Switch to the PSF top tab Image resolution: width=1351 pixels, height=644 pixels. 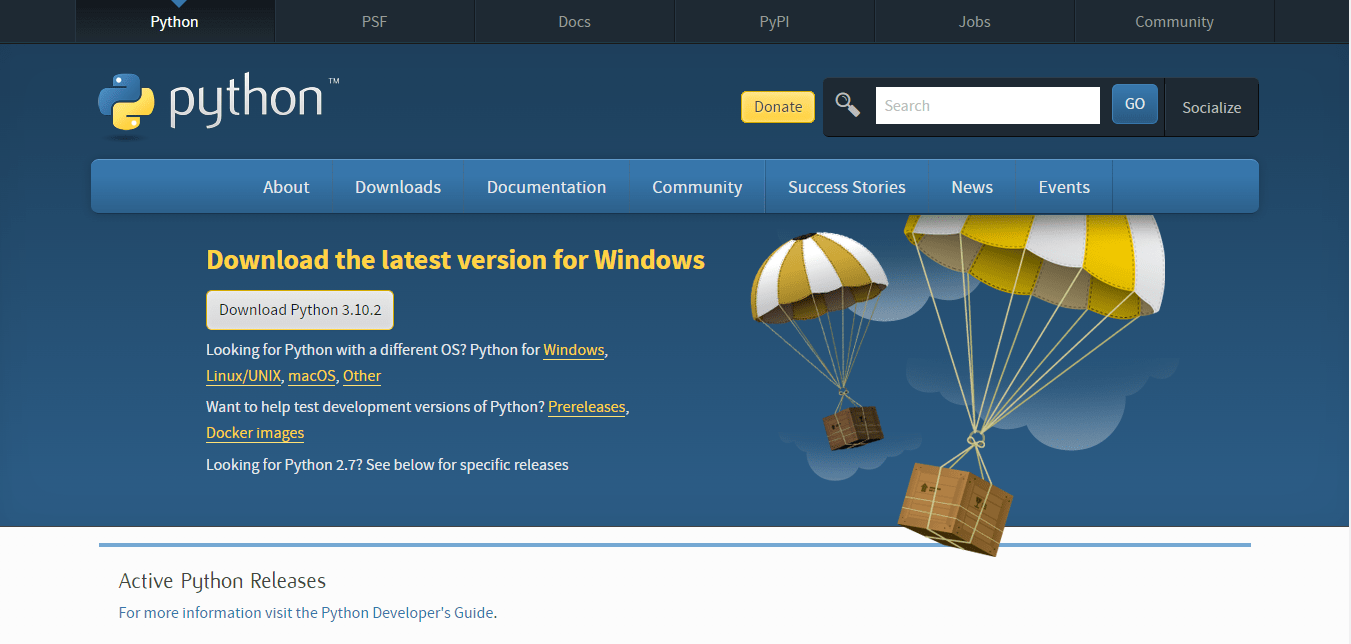(374, 21)
